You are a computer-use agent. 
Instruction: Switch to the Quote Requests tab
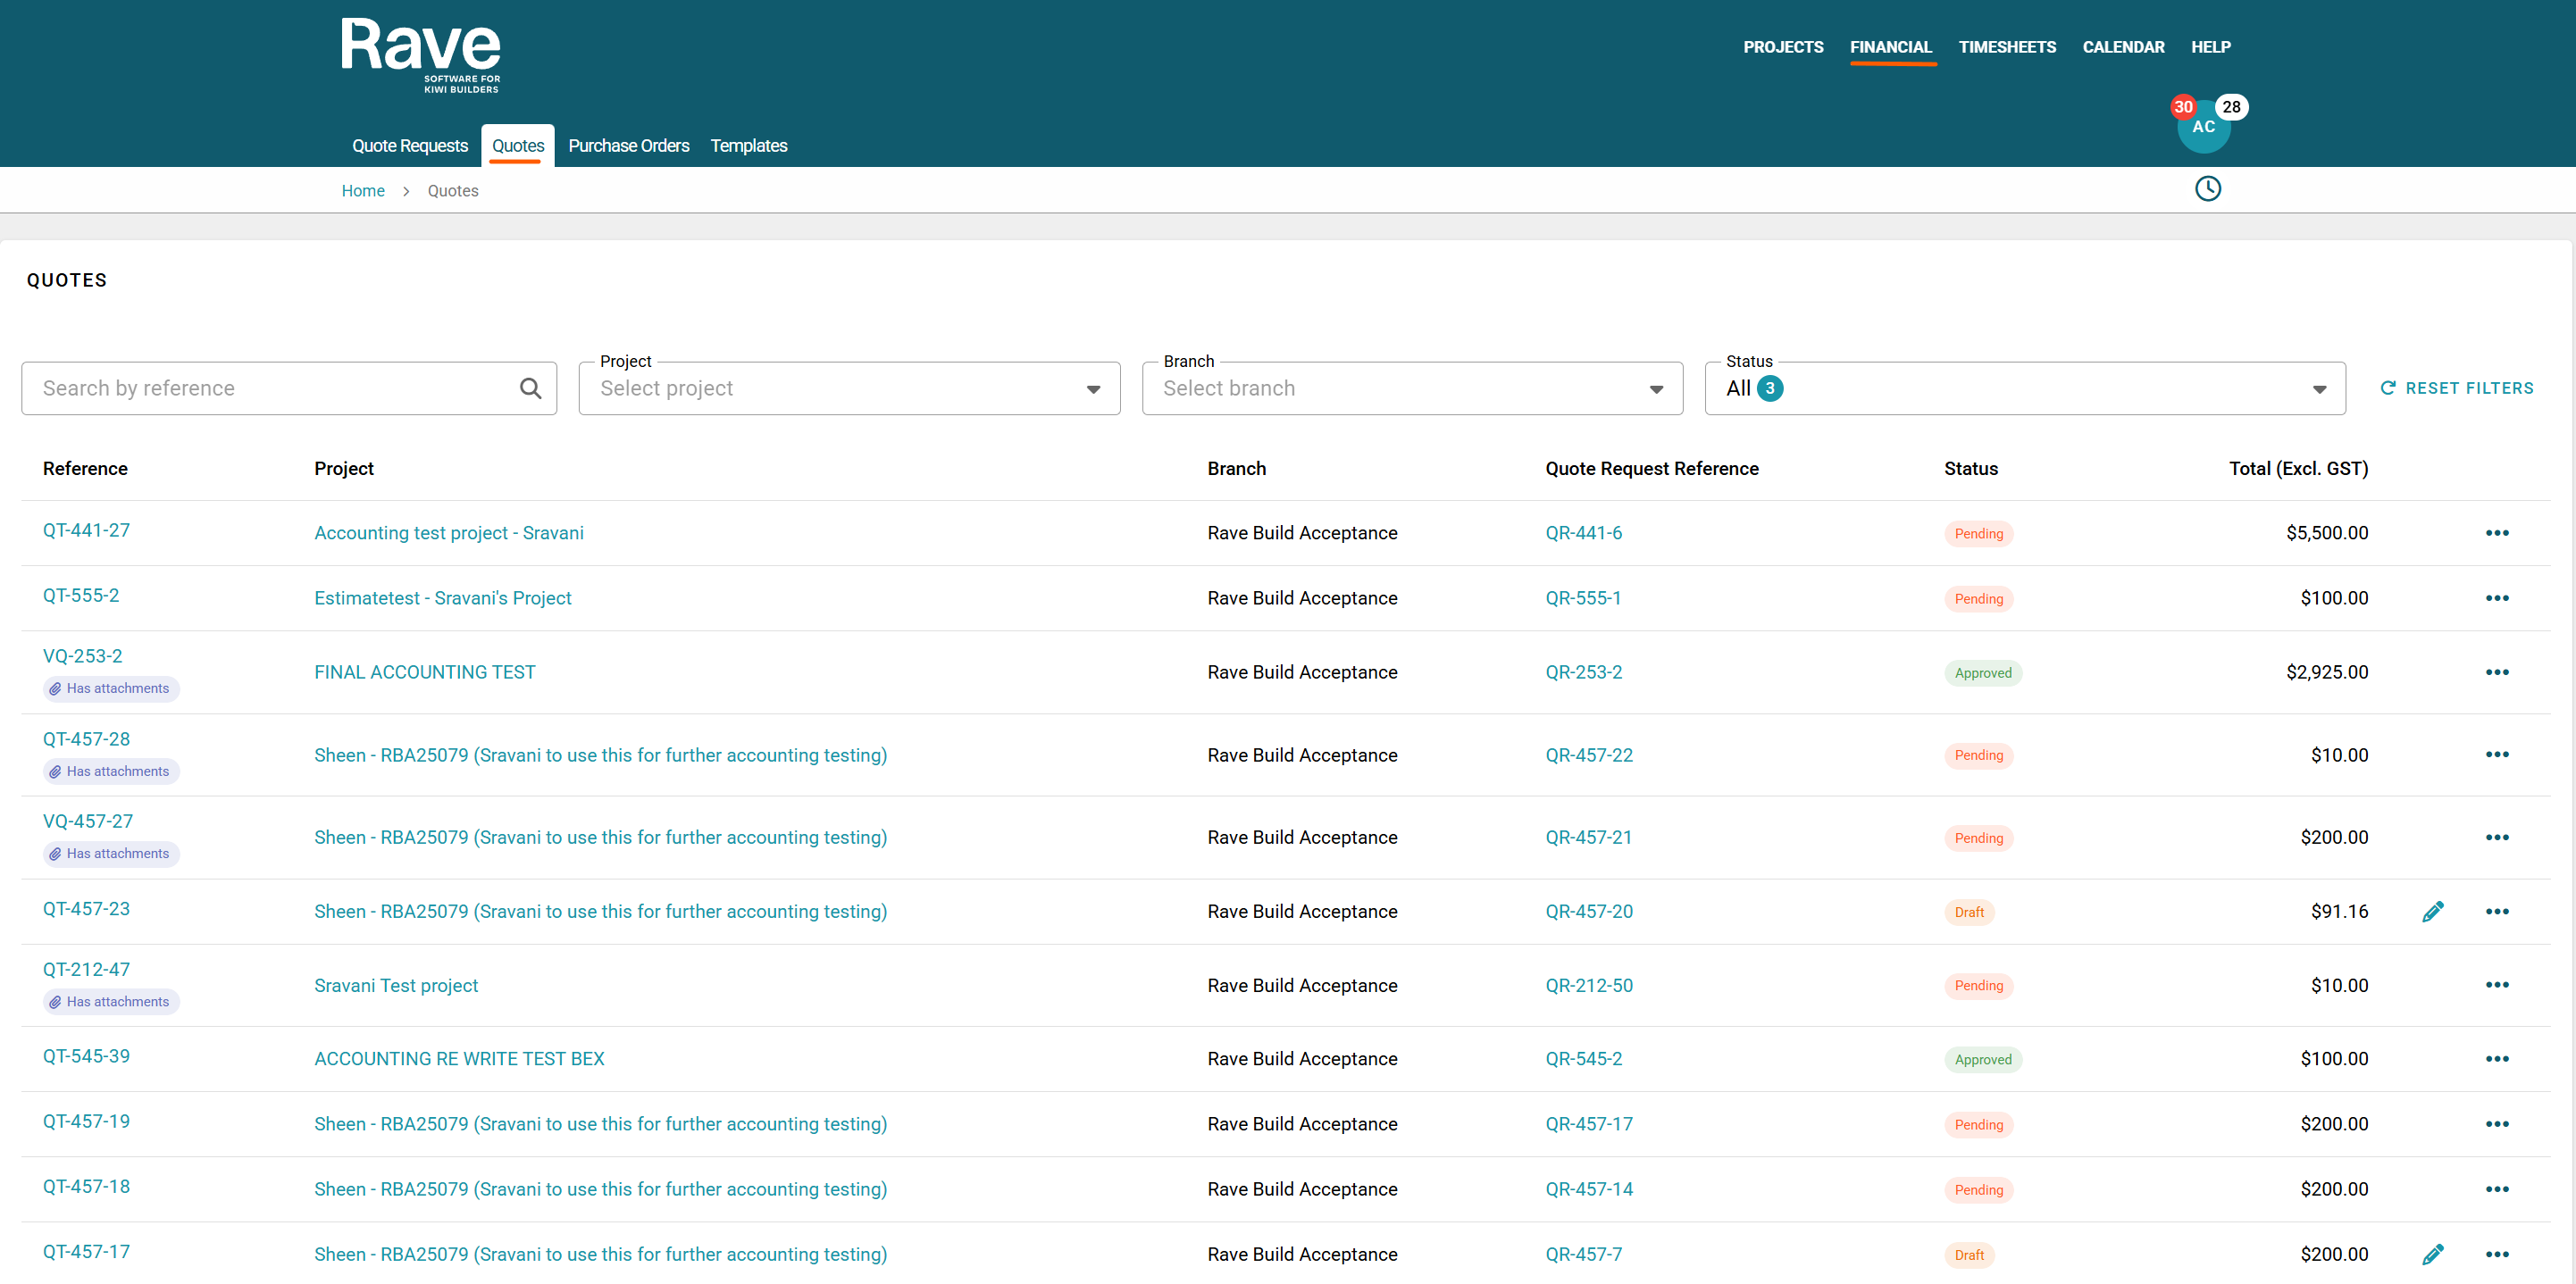(x=409, y=146)
